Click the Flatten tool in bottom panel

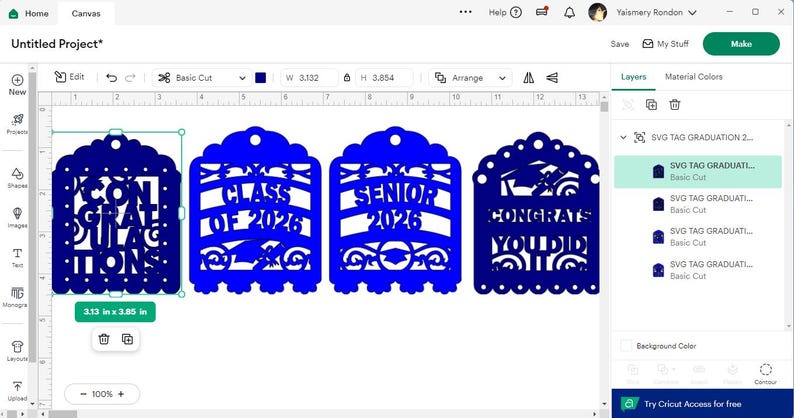(x=732, y=374)
